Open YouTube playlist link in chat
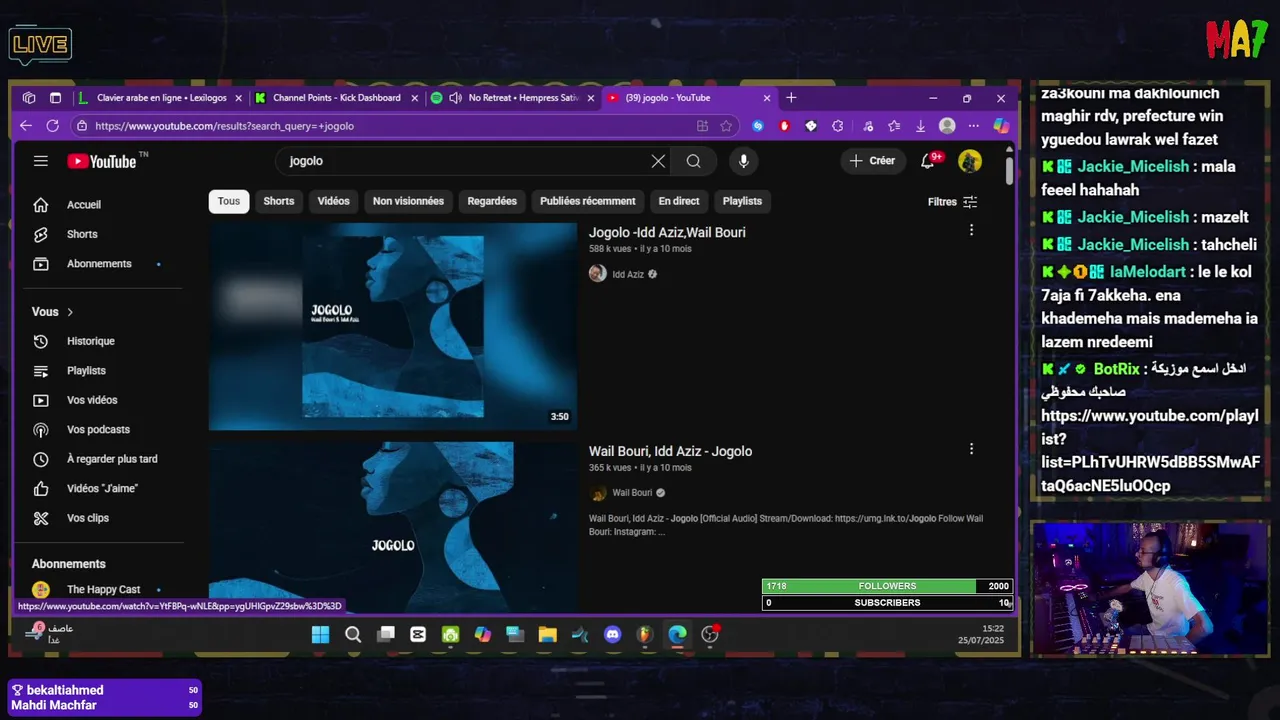This screenshot has width=1280, height=720. pyautogui.click(x=1150, y=451)
